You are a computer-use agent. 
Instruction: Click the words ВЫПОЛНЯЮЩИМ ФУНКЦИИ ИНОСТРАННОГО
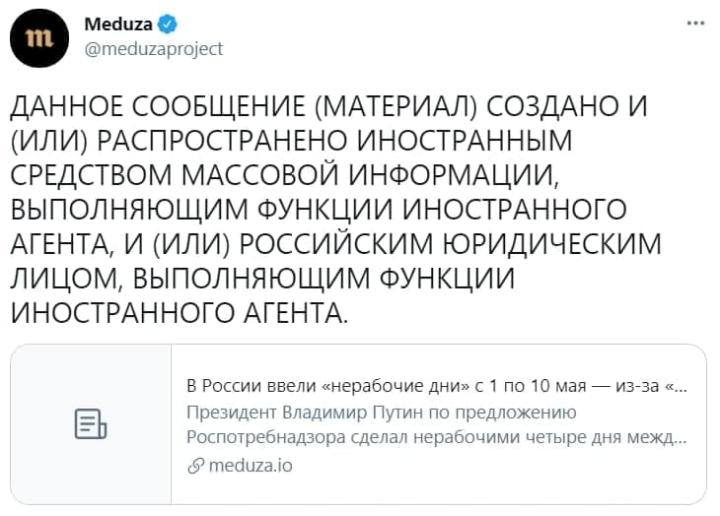pos(318,209)
